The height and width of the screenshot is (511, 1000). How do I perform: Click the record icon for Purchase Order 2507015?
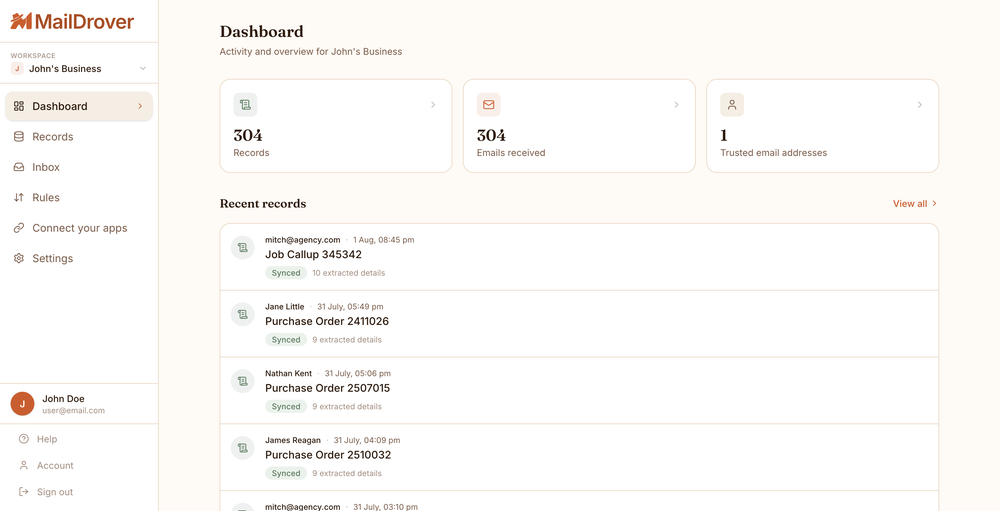[242, 381]
